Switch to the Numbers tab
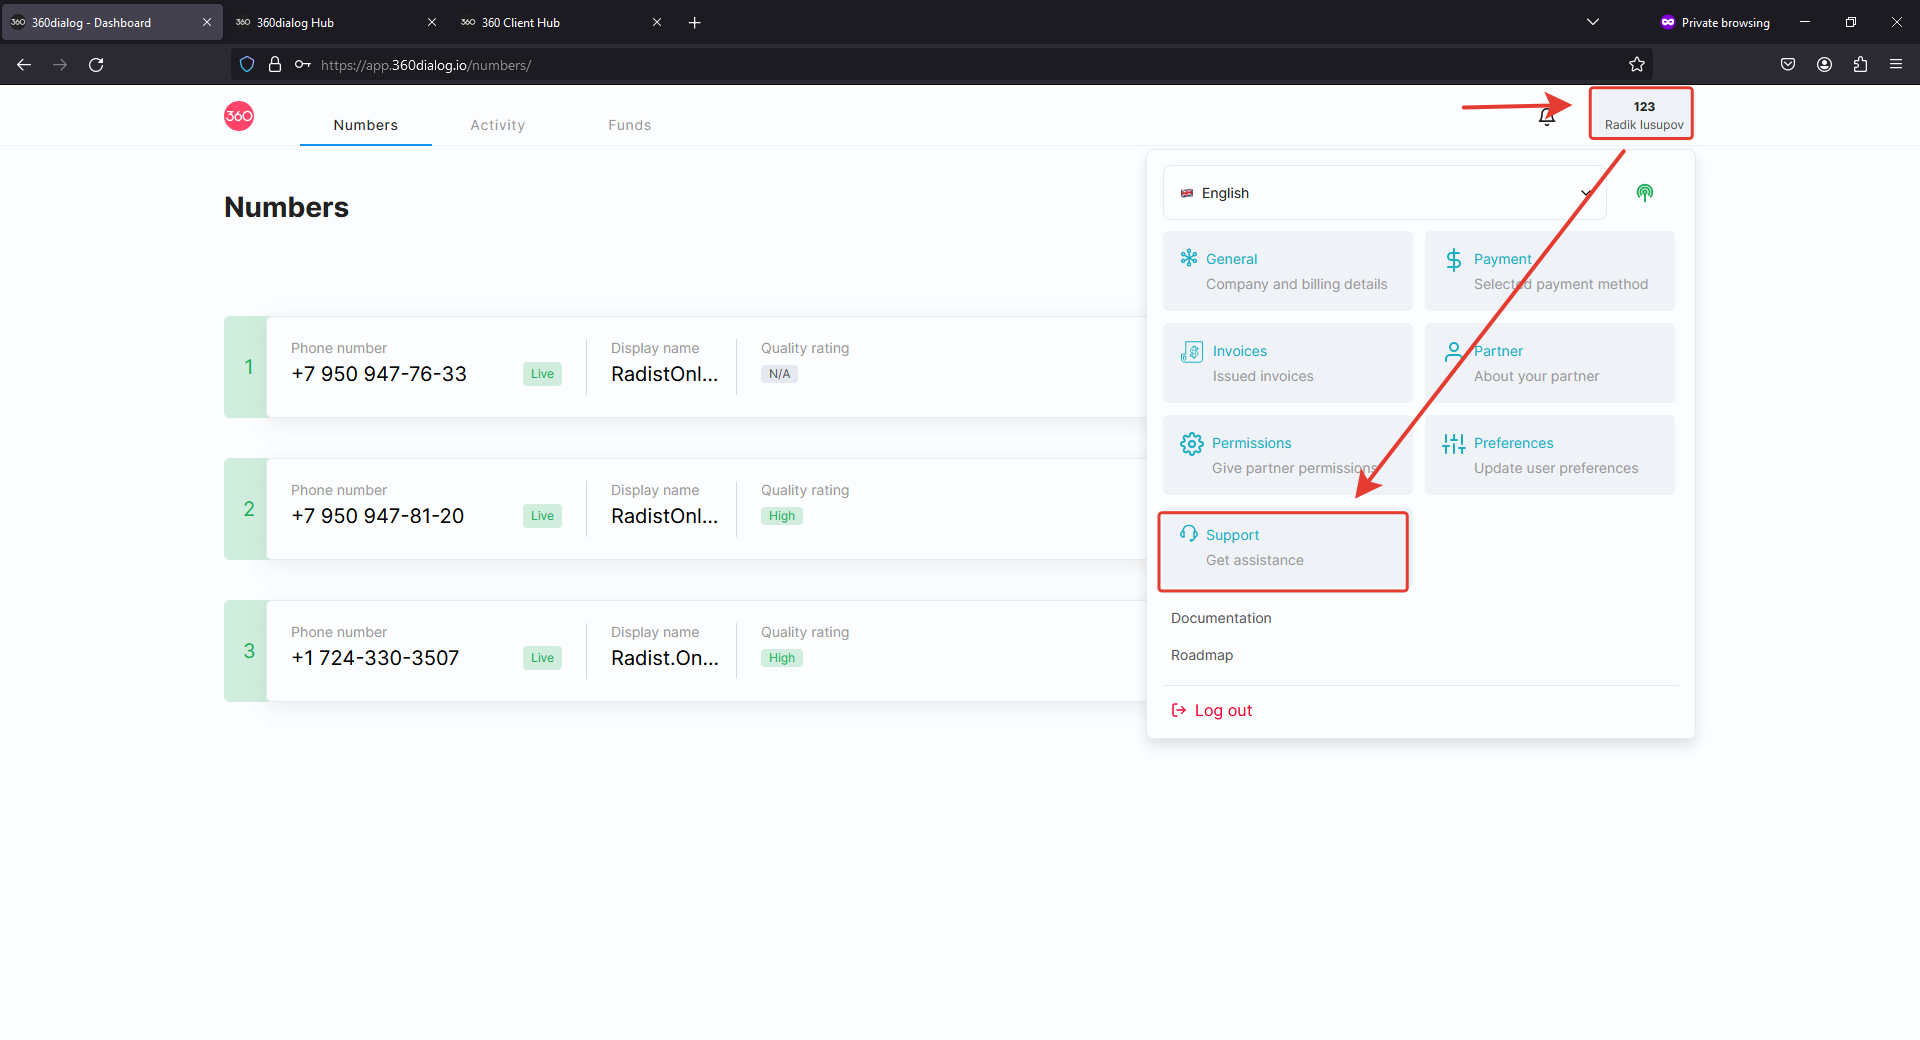The image size is (1920, 1040). pos(366,125)
